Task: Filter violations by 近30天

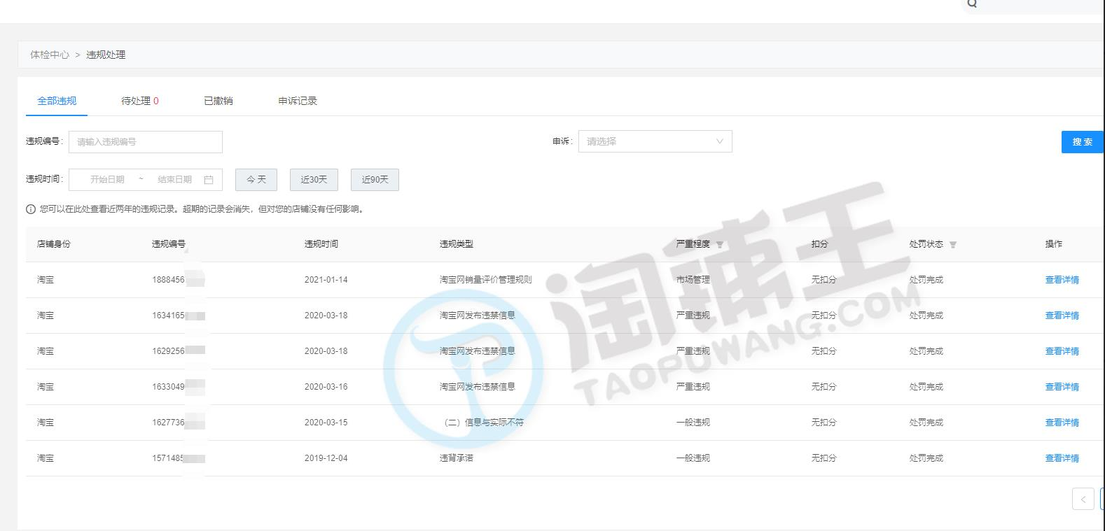Action: tap(314, 180)
